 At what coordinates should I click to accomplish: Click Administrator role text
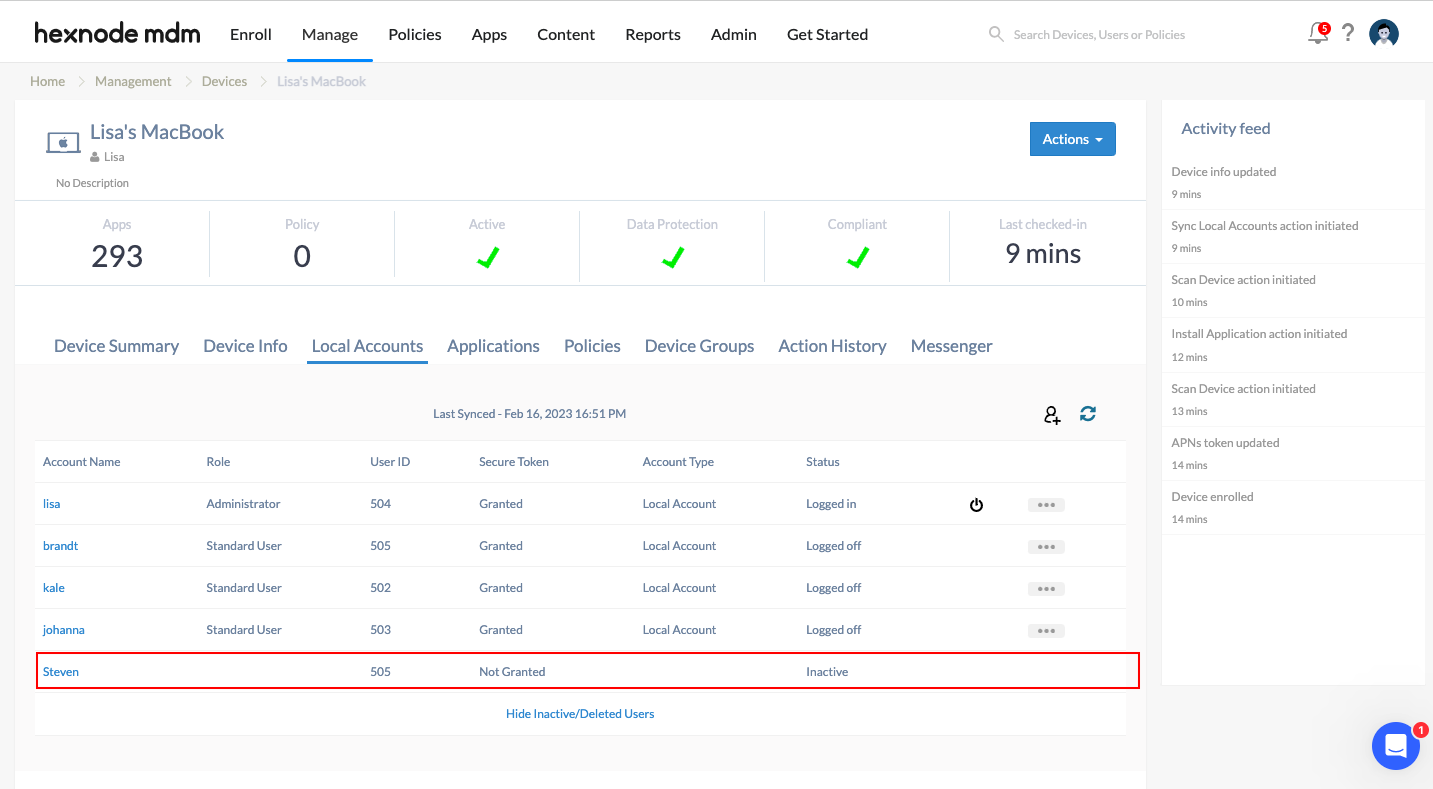(243, 504)
